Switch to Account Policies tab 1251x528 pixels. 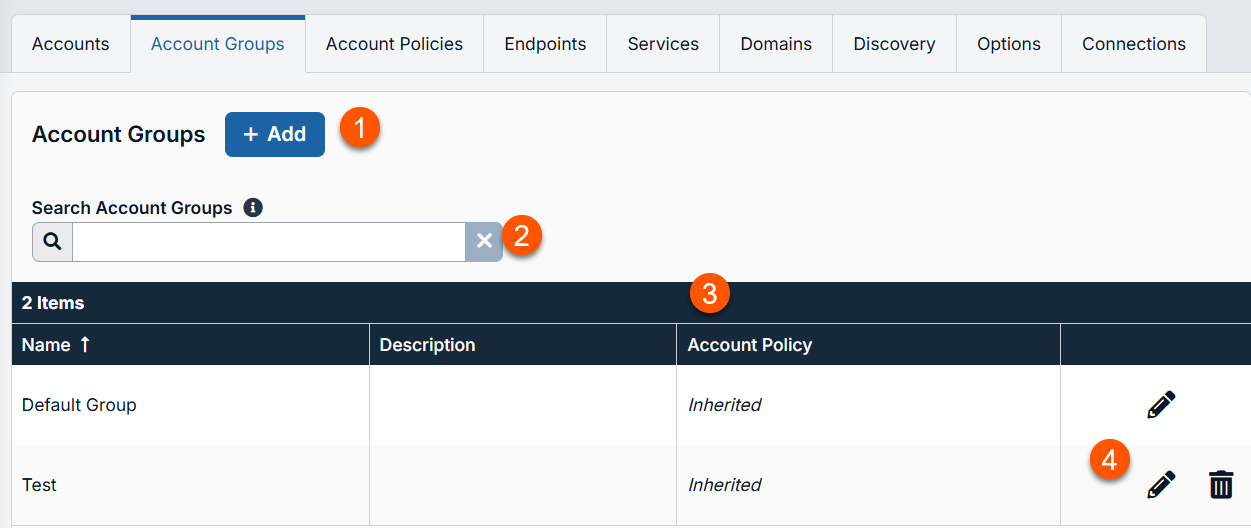[394, 44]
